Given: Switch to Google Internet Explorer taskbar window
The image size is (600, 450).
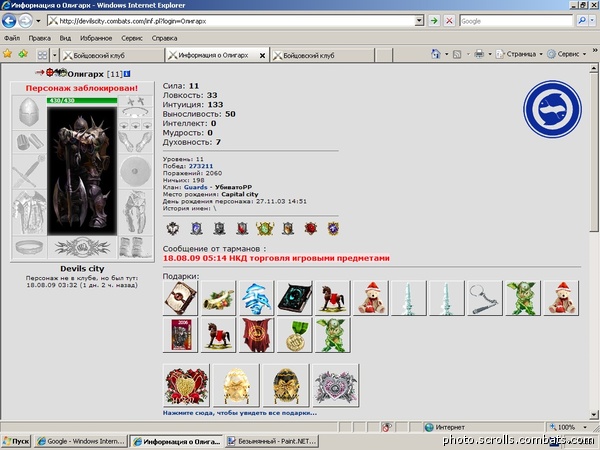Looking at the screenshot, I should [80, 441].
